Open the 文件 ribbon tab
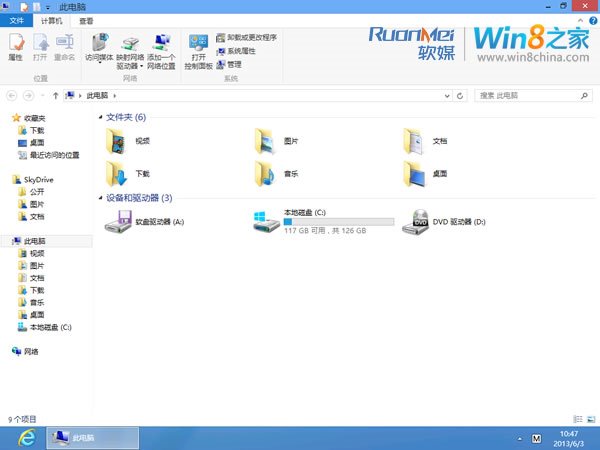 point(16,20)
